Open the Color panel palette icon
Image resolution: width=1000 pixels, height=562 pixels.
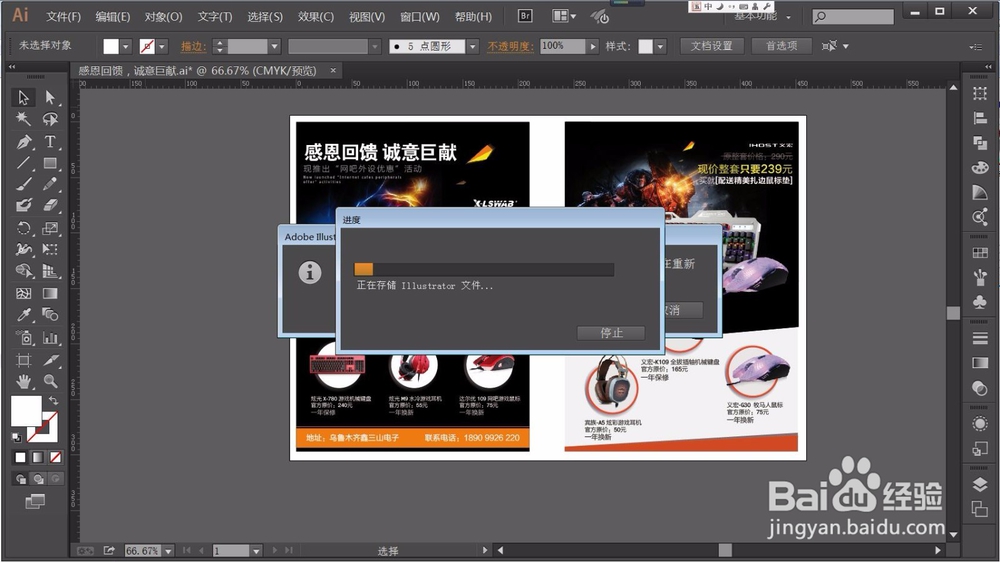(980, 168)
